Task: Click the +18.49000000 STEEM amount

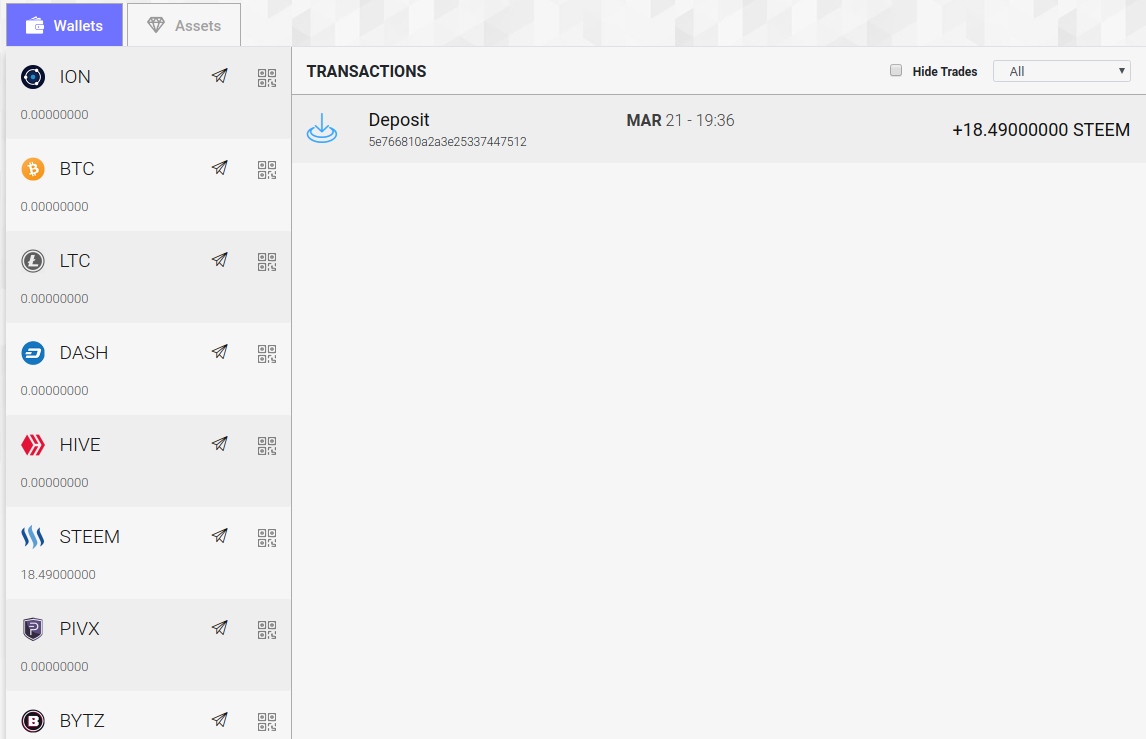Action: click(x=1041, y=130)
